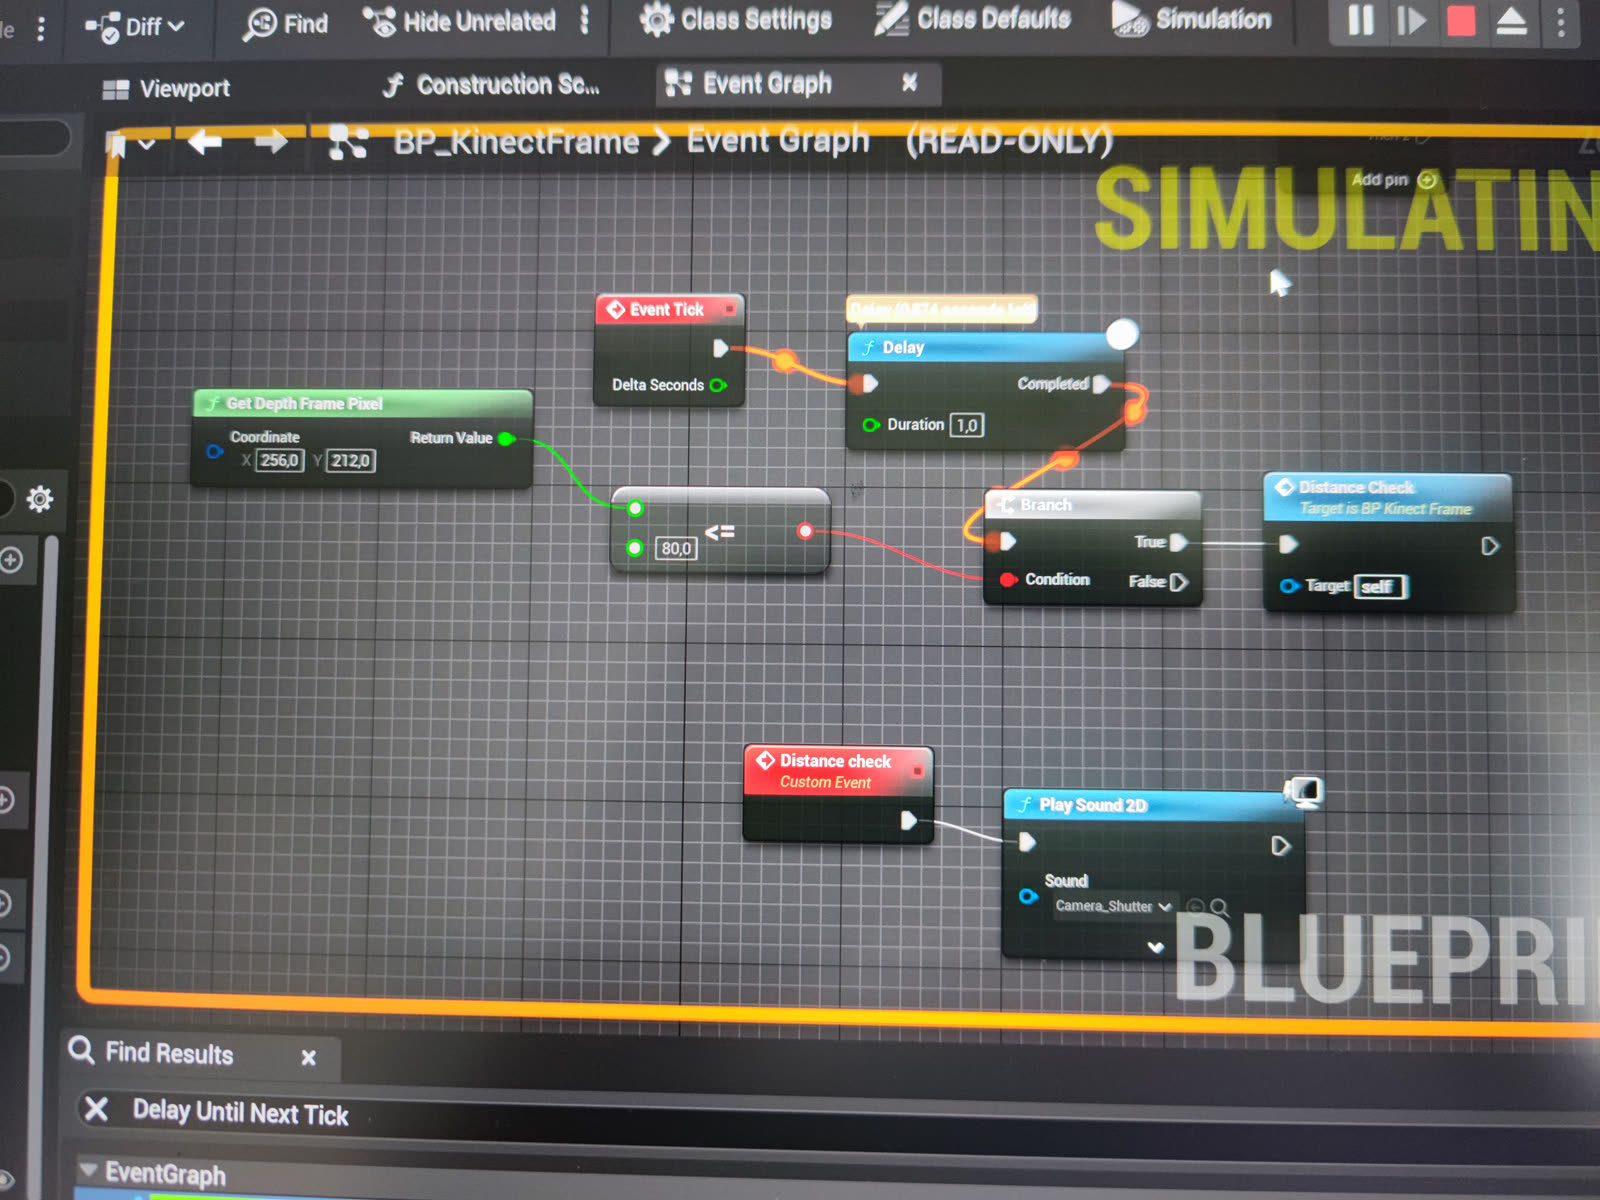Screen dimensions: 1600x1200
Task: Browse to sound asset magnifier icon
Action: point(1219,908)
